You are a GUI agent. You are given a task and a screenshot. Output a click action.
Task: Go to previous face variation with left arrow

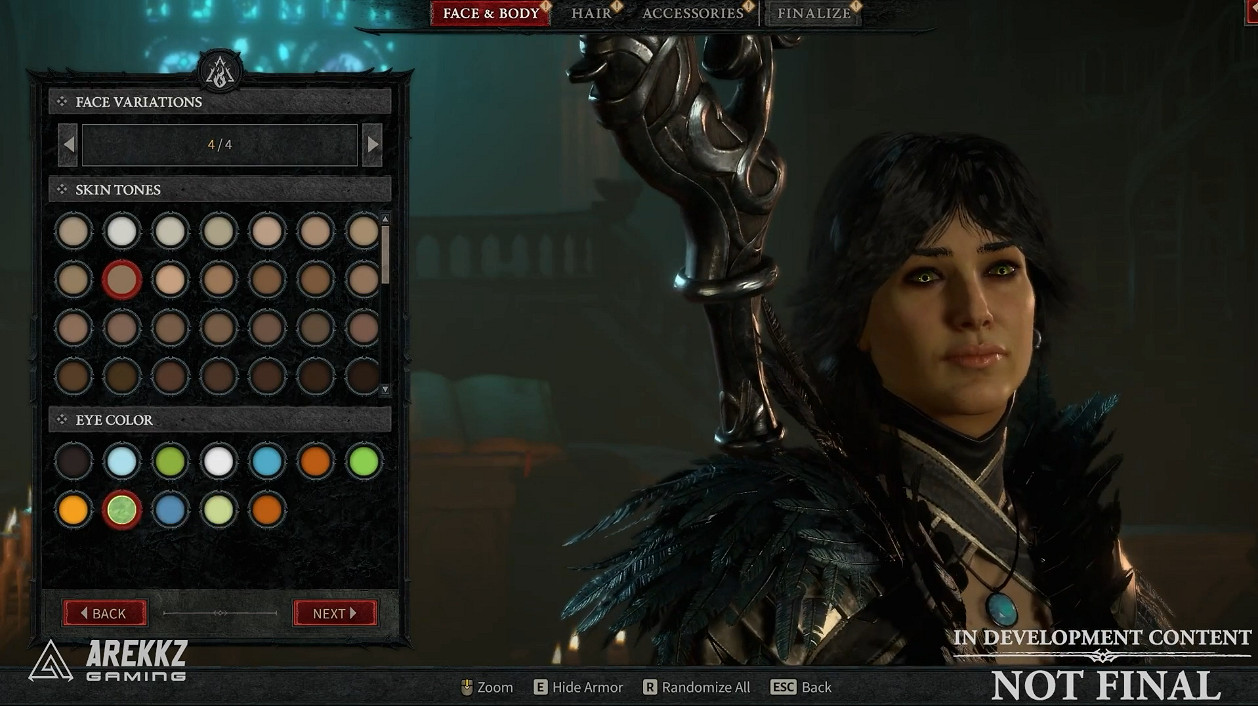click(x=68, y=145)
